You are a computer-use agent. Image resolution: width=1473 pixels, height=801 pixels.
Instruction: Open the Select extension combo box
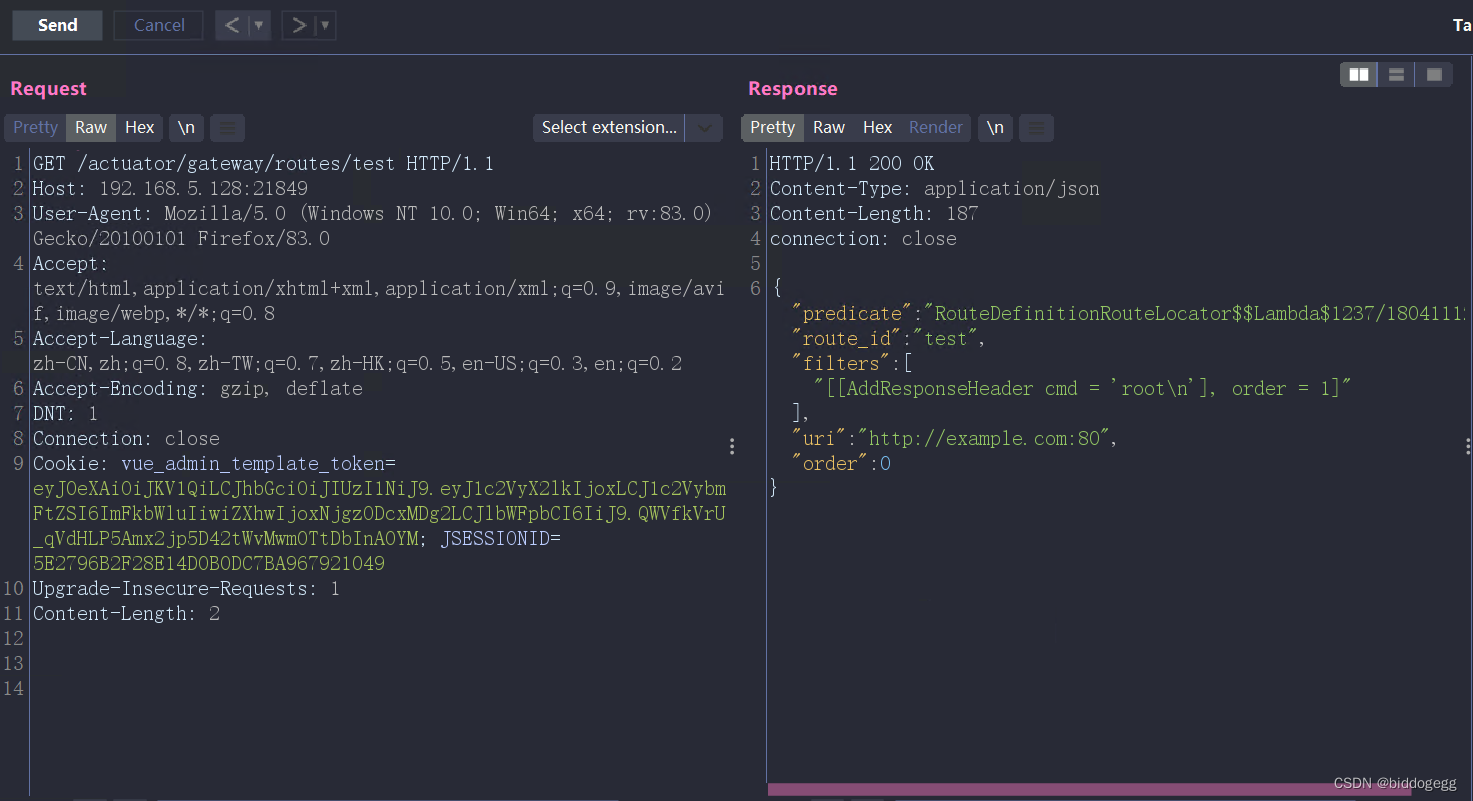click(x=609, y=127)
